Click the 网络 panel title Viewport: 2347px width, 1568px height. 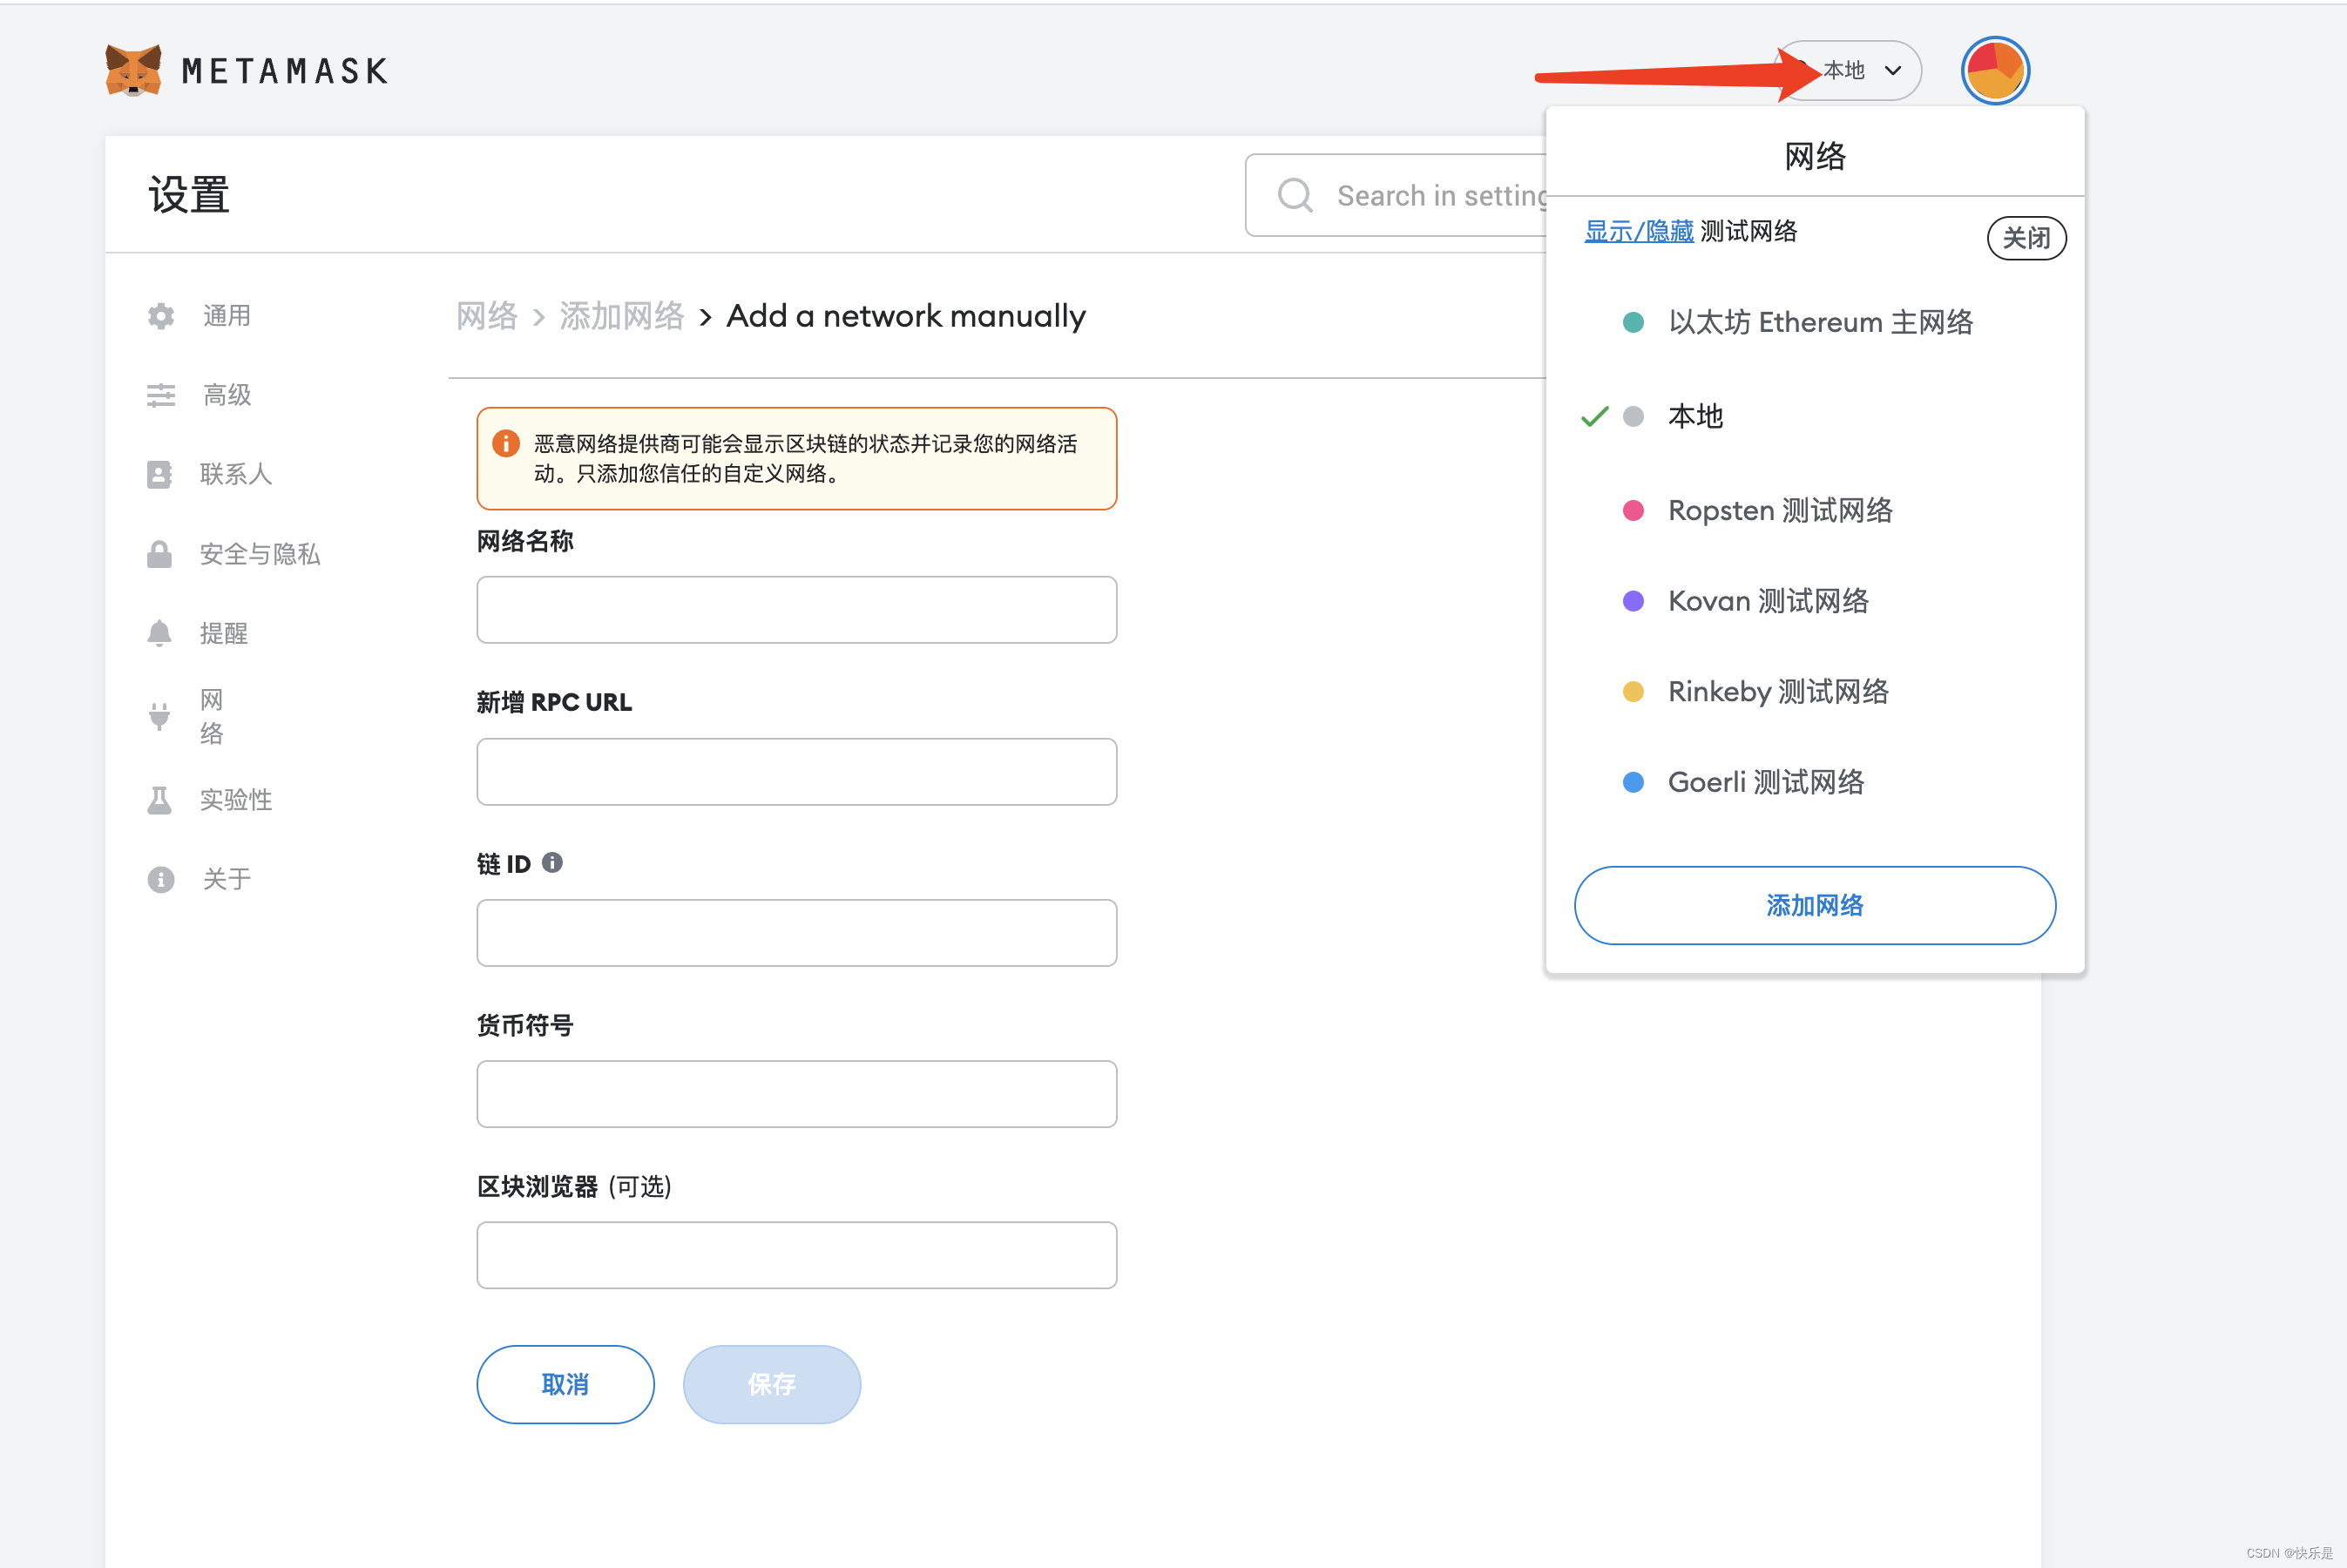1814,156
